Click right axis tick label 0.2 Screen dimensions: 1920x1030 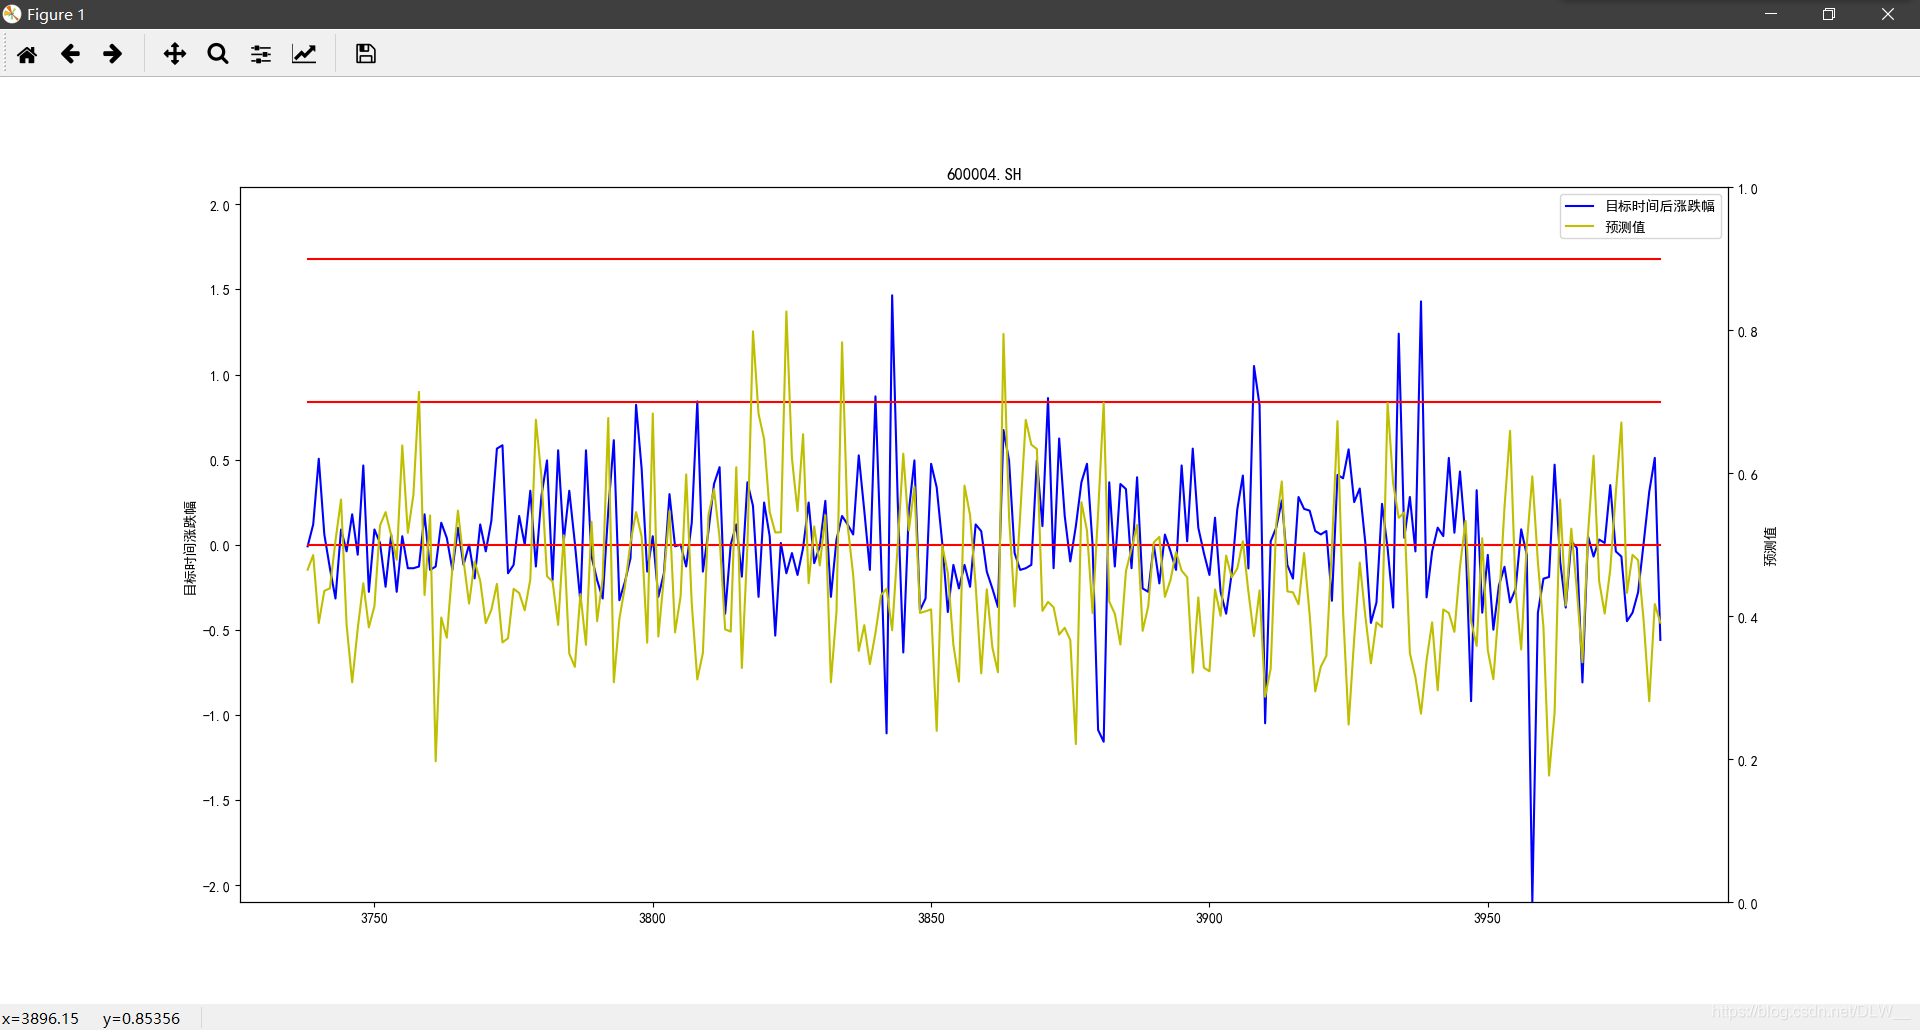[x=1747, y=761]
